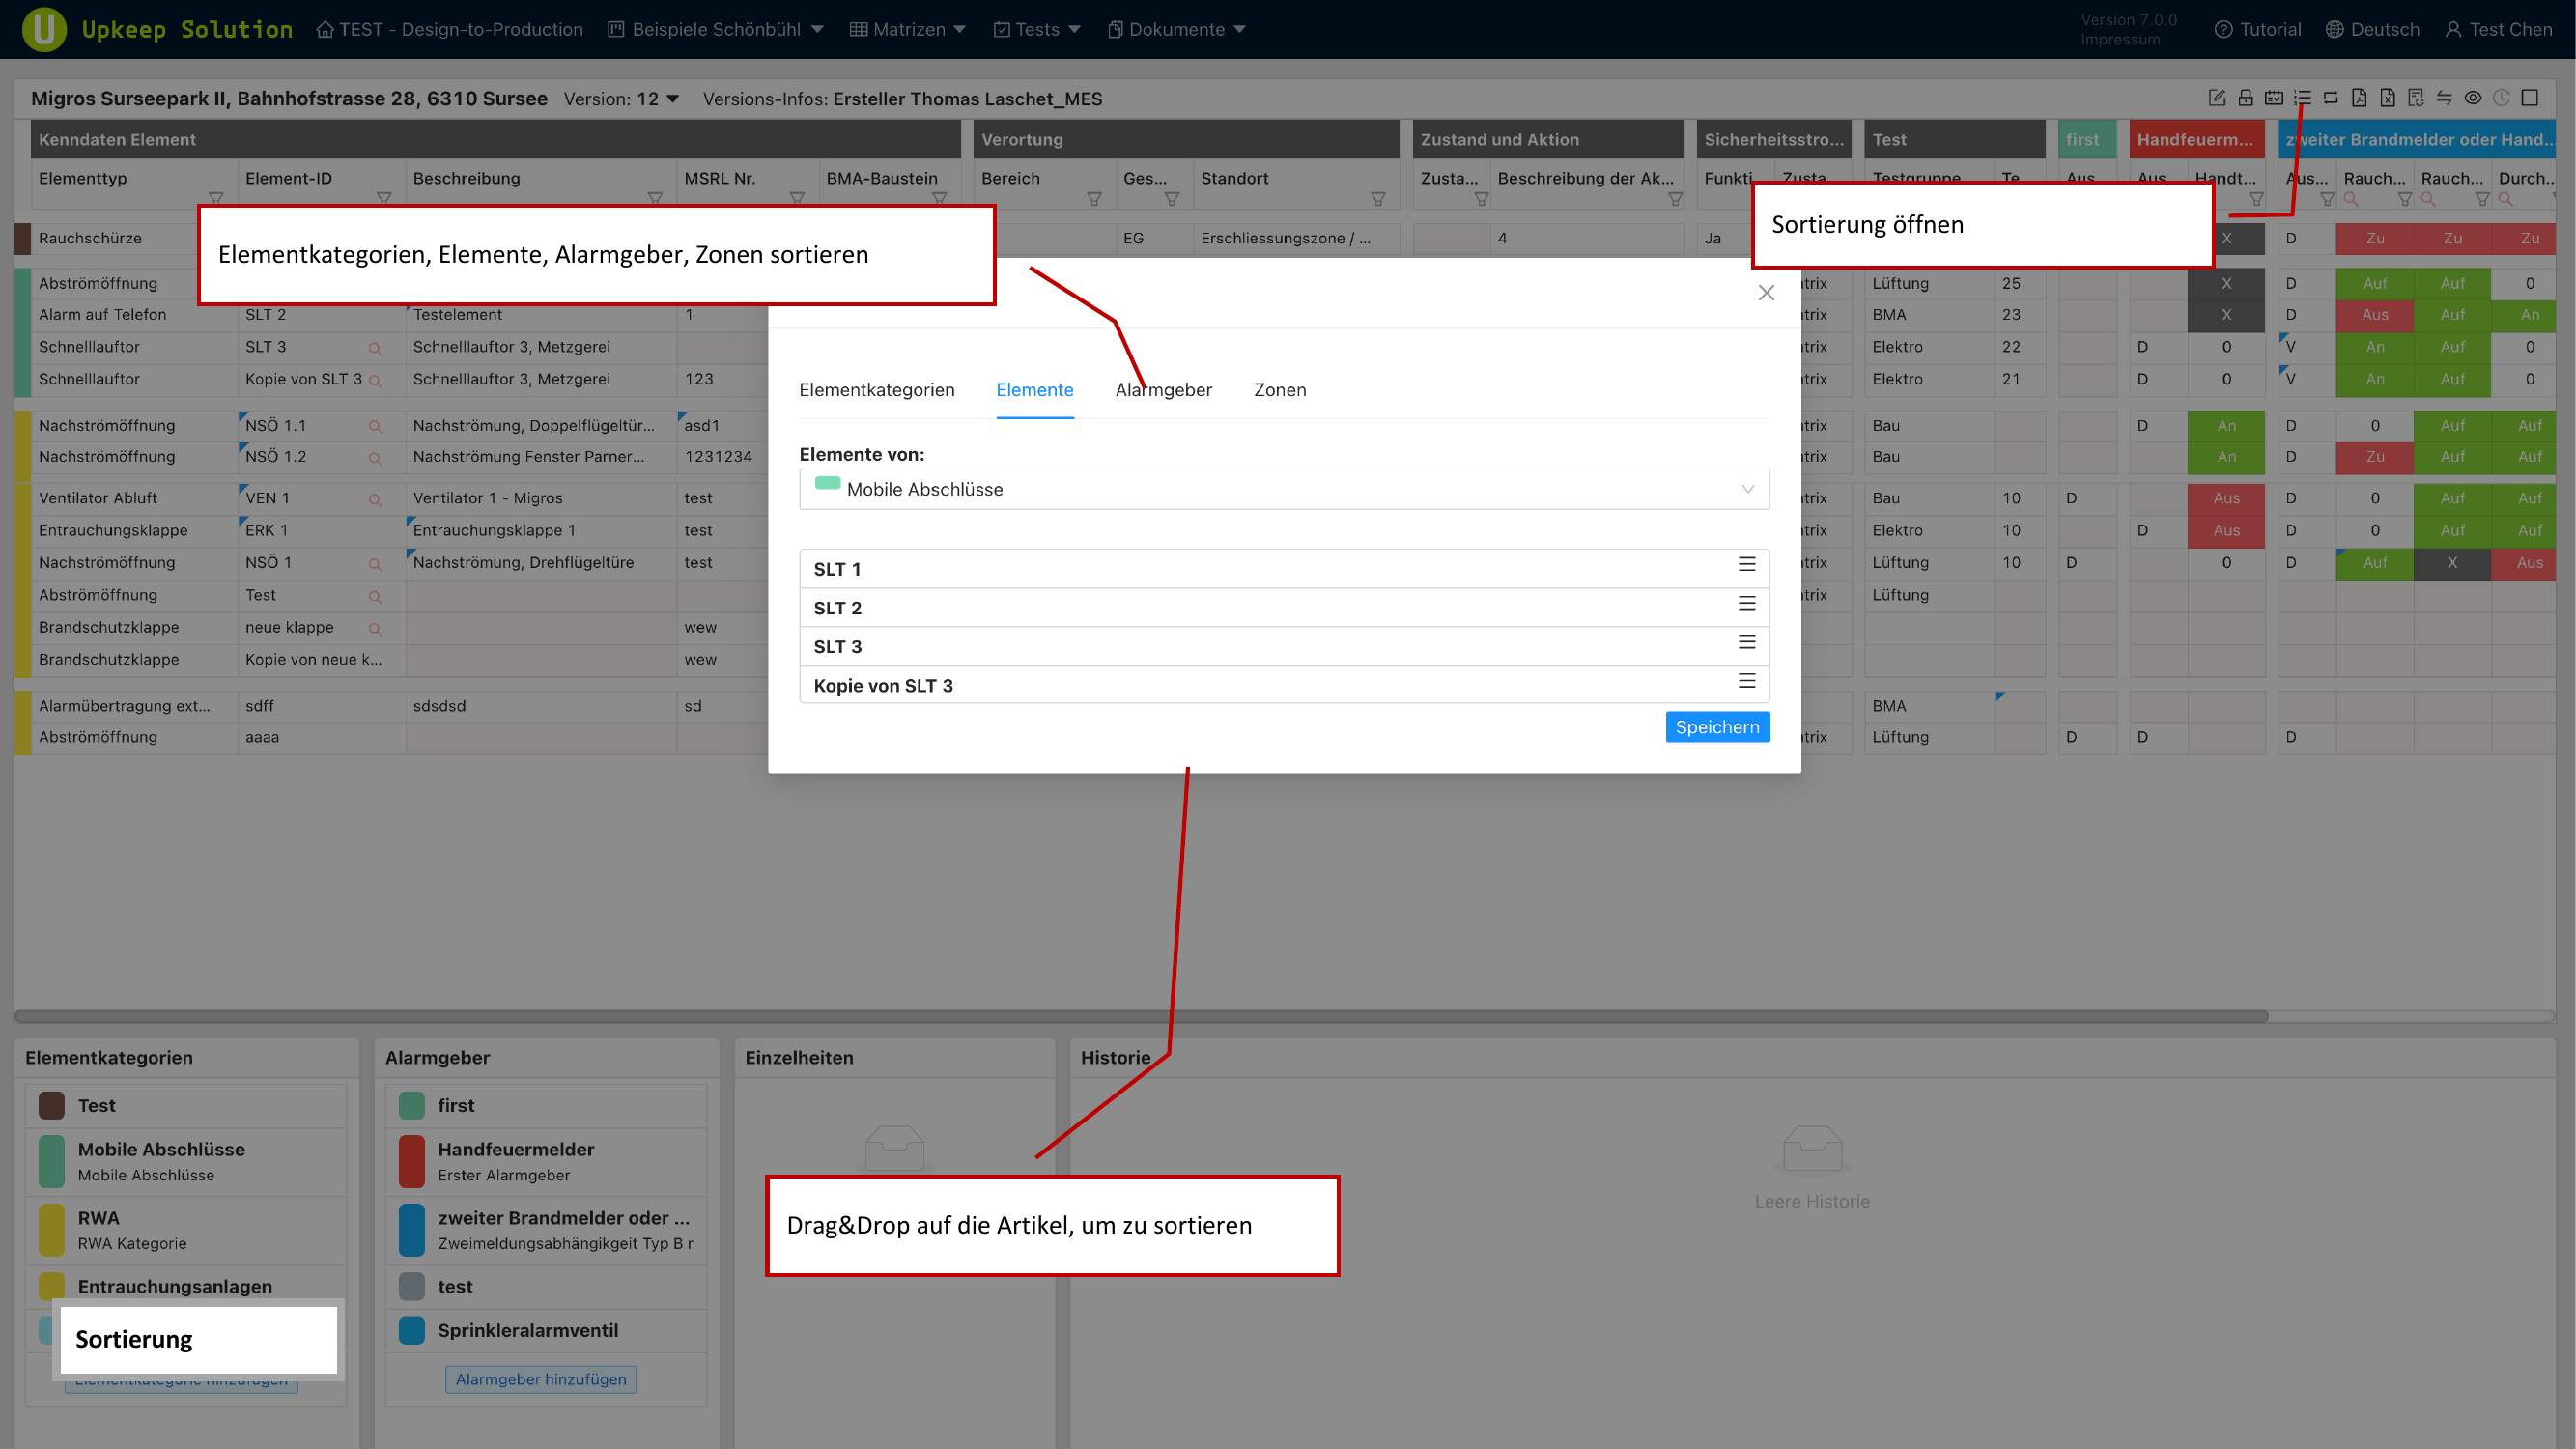Viewport: 2576px width, 1449px height.
Task: Click the lock icon in matrix toolbar
Action: (x=2245, y=98)
